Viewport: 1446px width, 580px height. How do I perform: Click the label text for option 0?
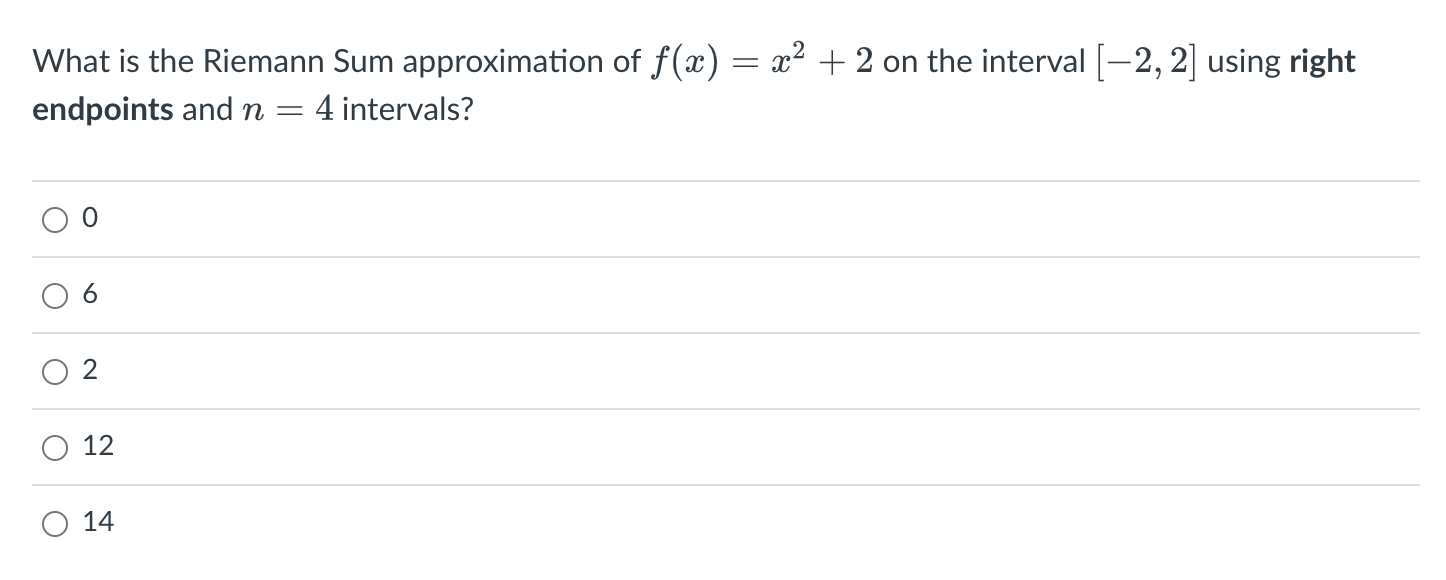(90, 217)
